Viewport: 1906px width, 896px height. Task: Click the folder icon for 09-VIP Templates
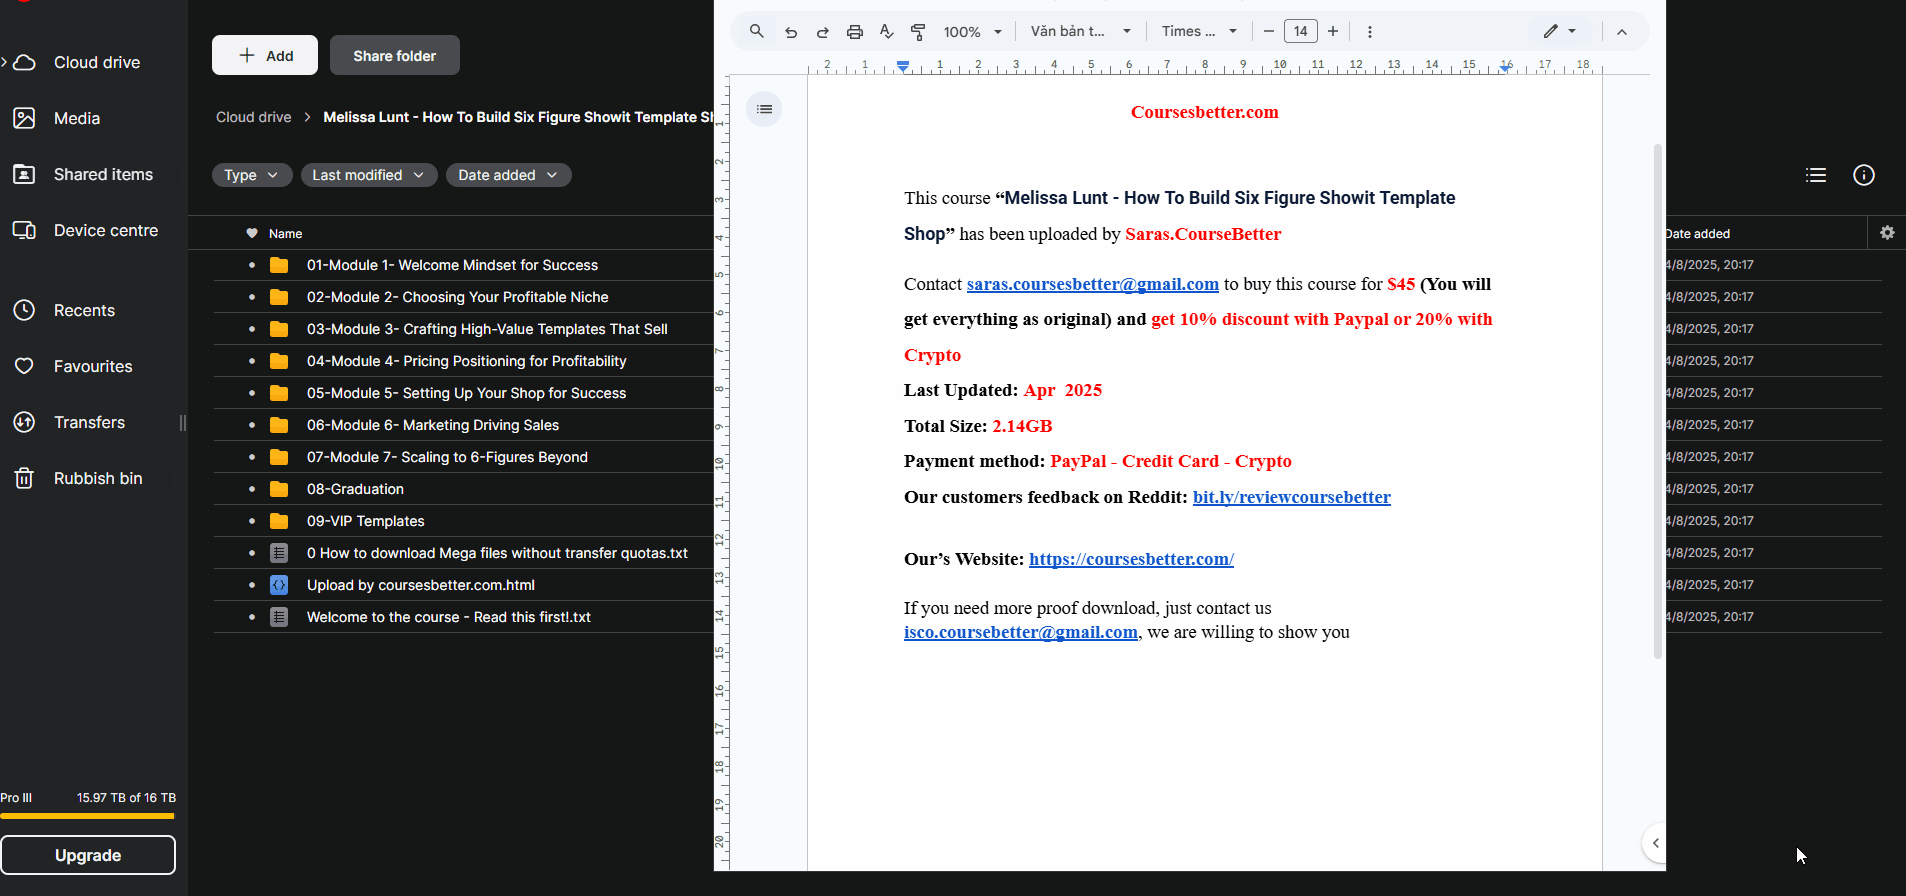279,521
